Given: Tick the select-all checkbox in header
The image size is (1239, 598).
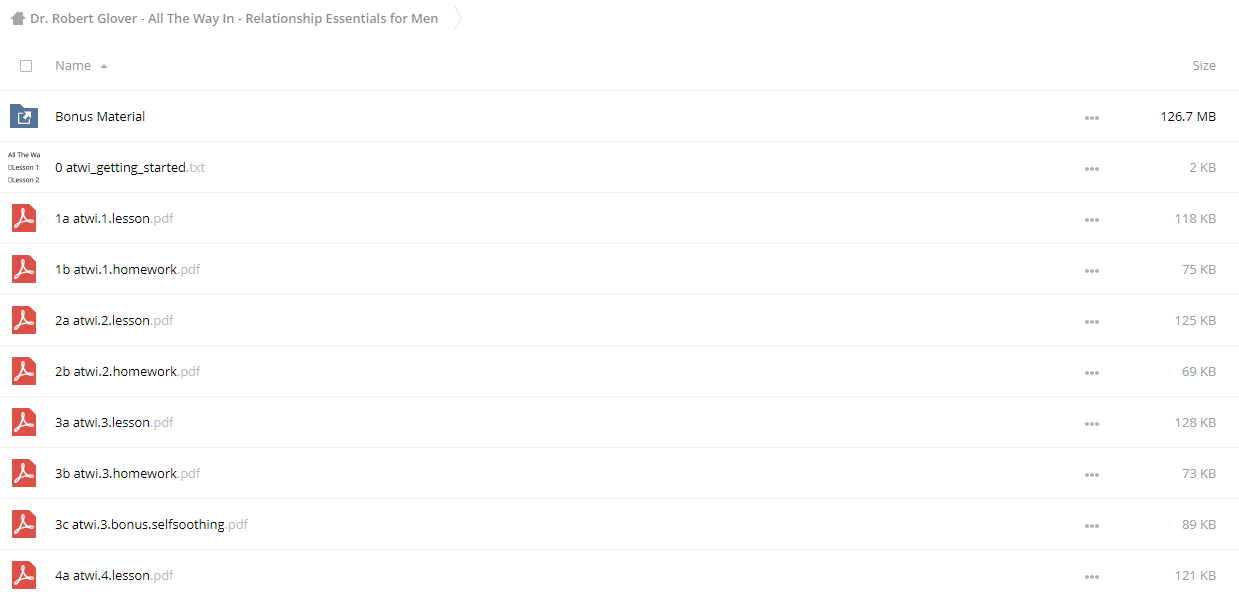Looking at the screenshot, I should pos(26,66).
